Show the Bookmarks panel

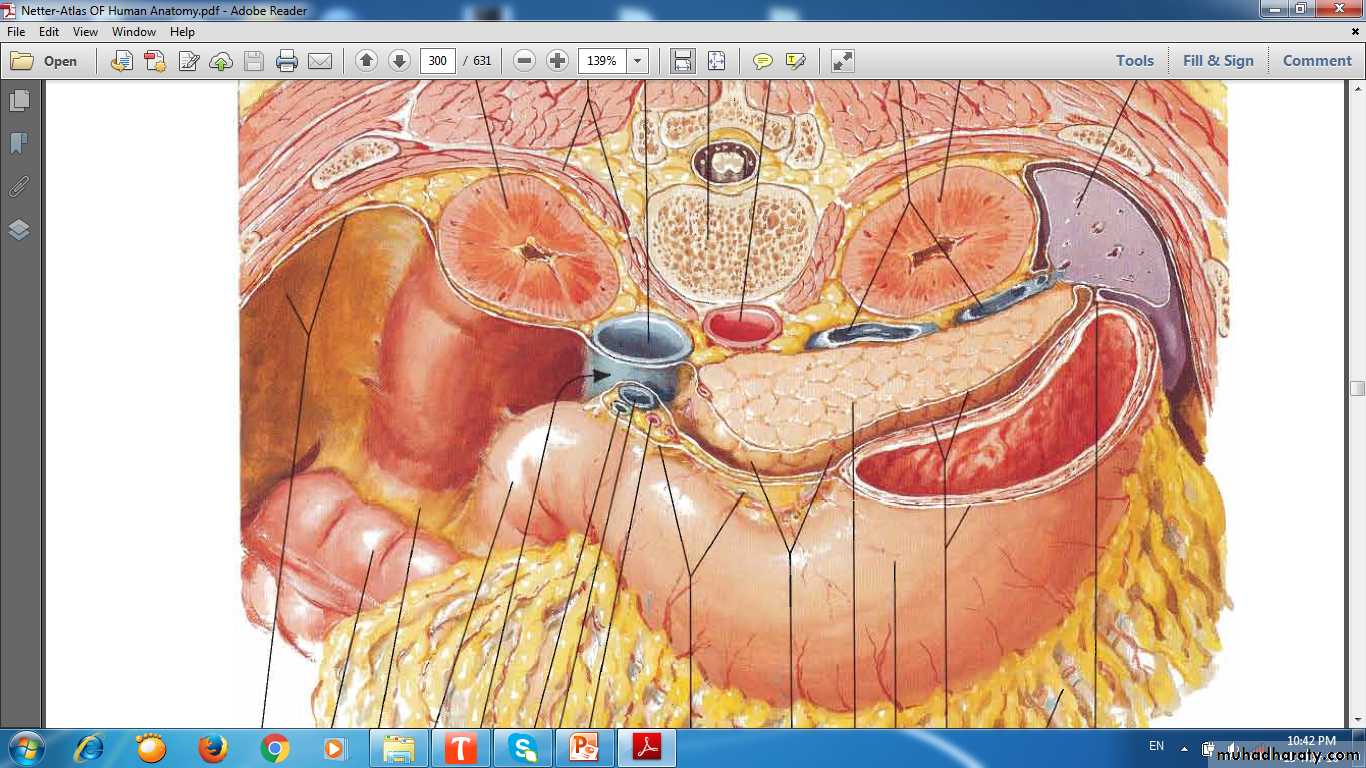19,144
